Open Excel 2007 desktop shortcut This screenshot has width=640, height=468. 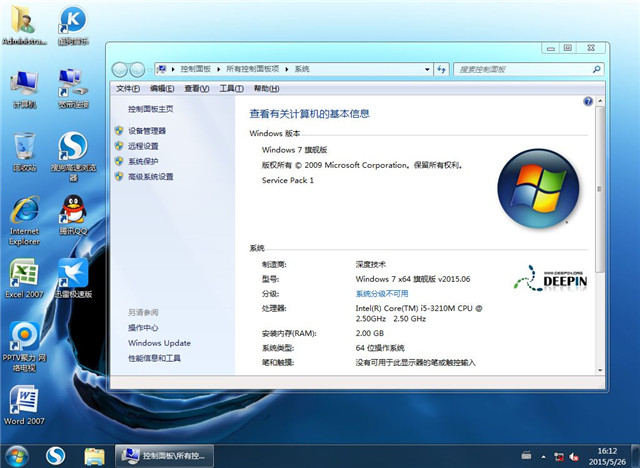point(24,279)
